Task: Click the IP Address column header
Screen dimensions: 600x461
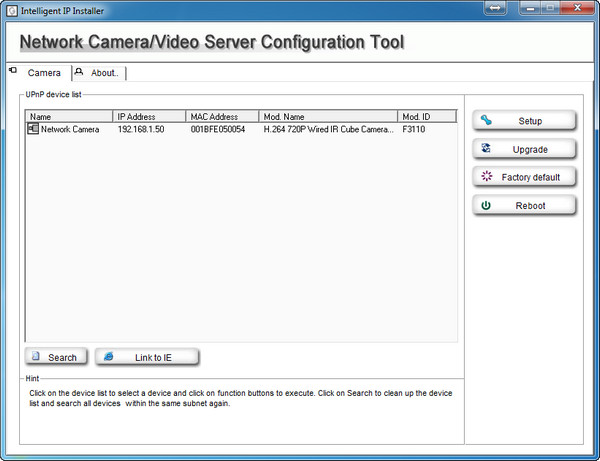Action: pyautogui.click(x=149, y=117)
